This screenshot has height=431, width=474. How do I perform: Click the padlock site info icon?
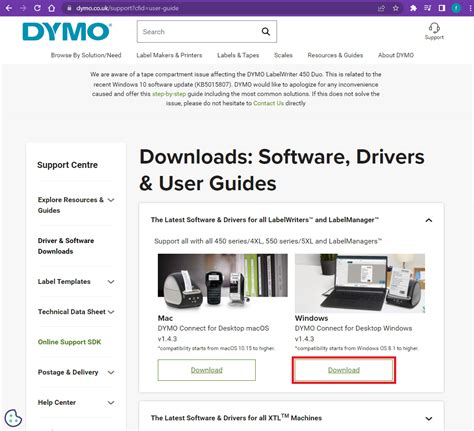69,8
